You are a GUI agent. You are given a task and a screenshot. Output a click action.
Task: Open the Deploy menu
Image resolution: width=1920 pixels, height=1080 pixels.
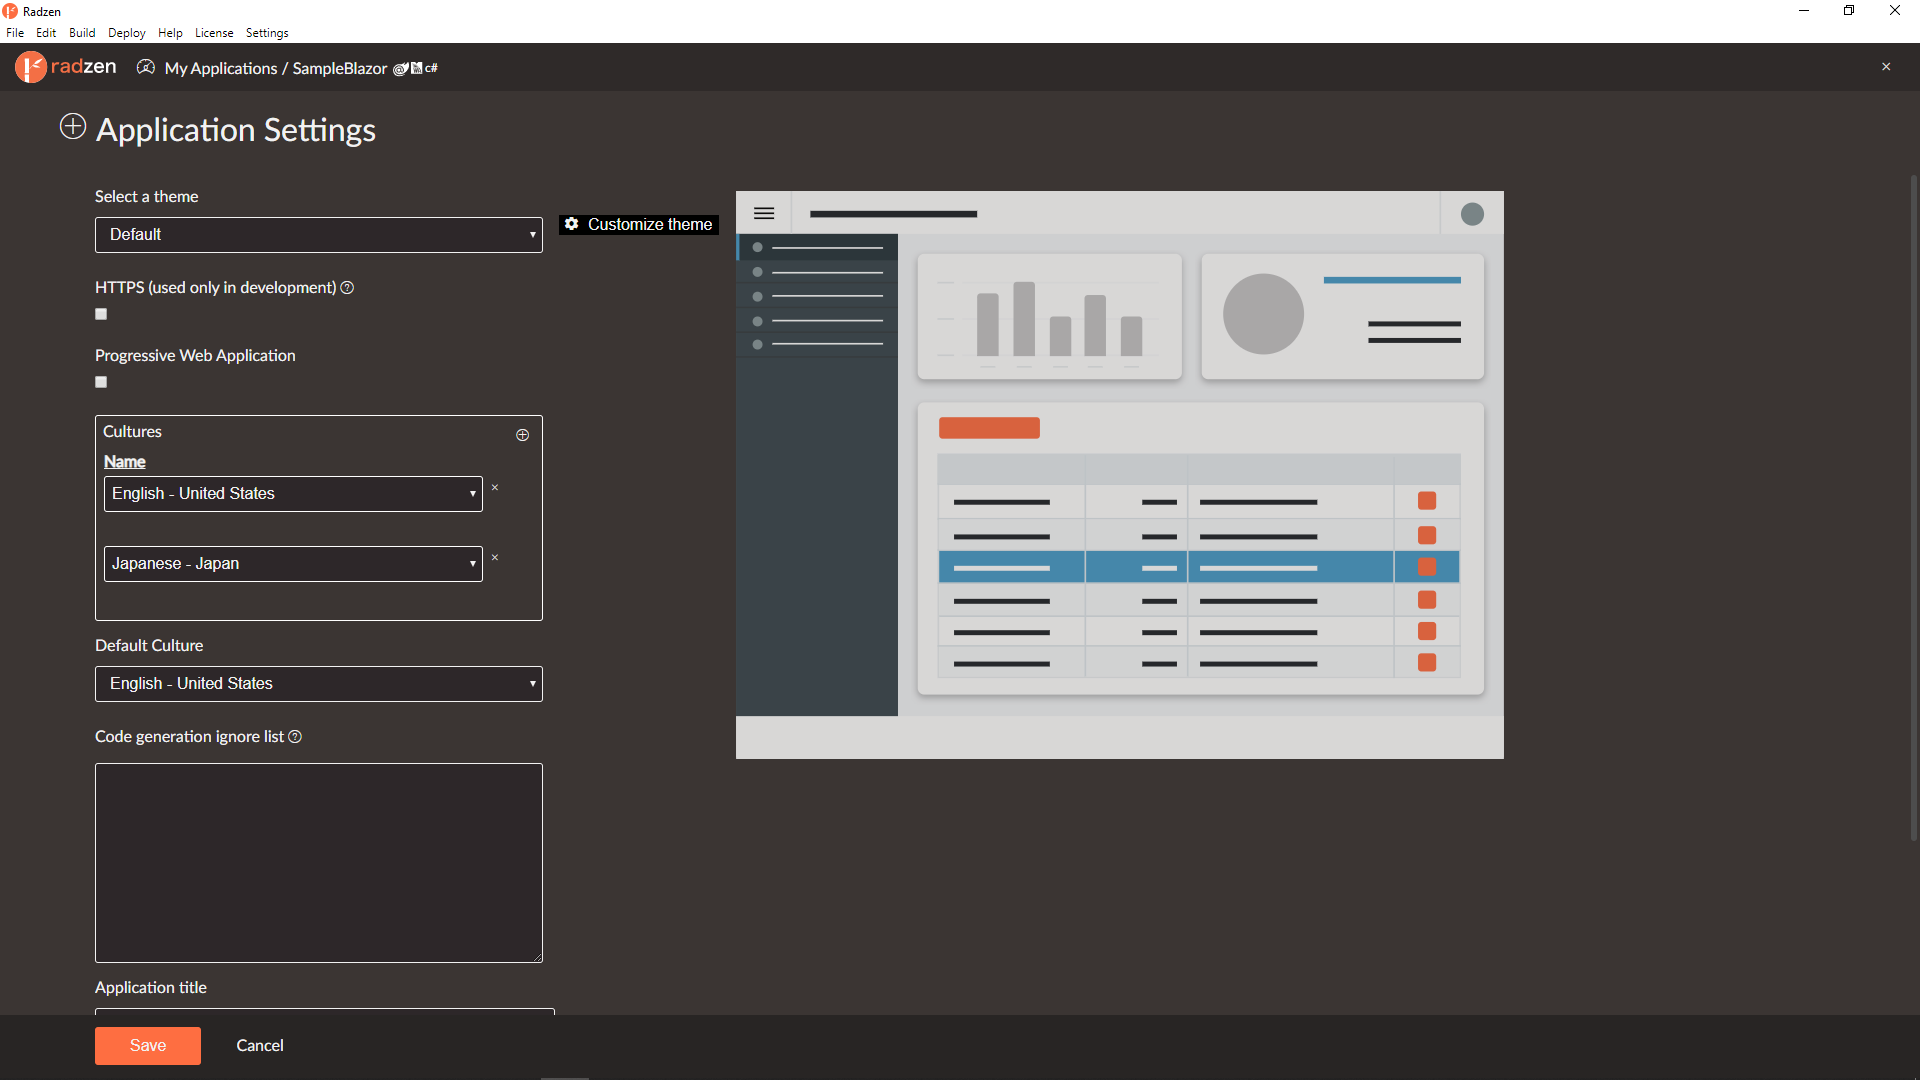click(127, 33)
